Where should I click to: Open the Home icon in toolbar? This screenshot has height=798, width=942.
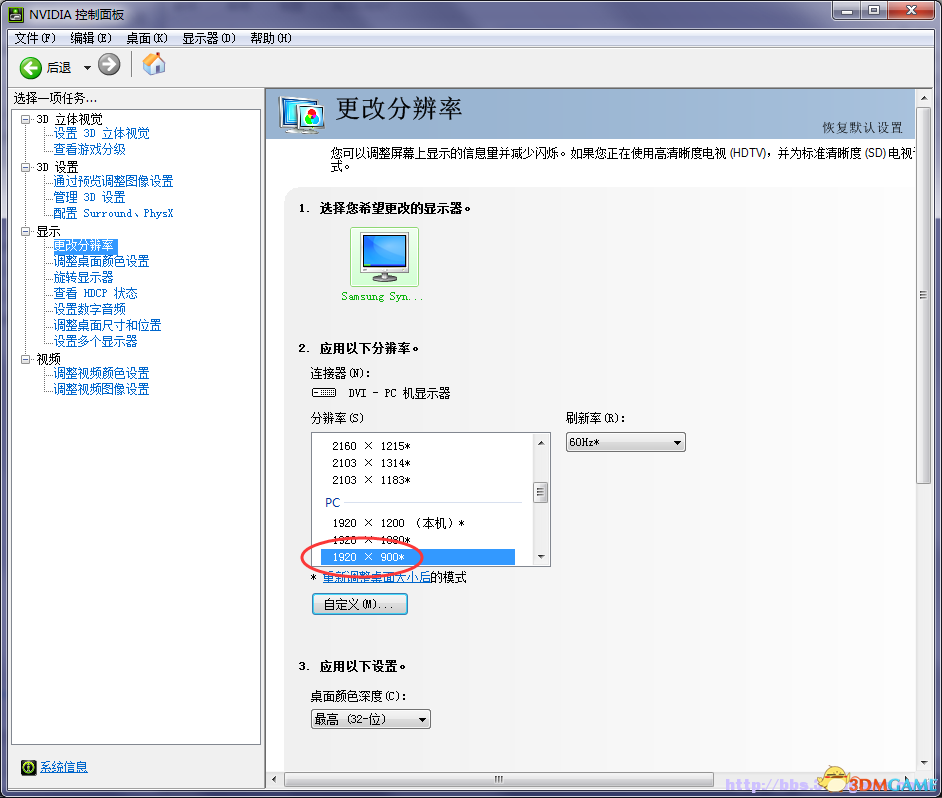(154, 64)
